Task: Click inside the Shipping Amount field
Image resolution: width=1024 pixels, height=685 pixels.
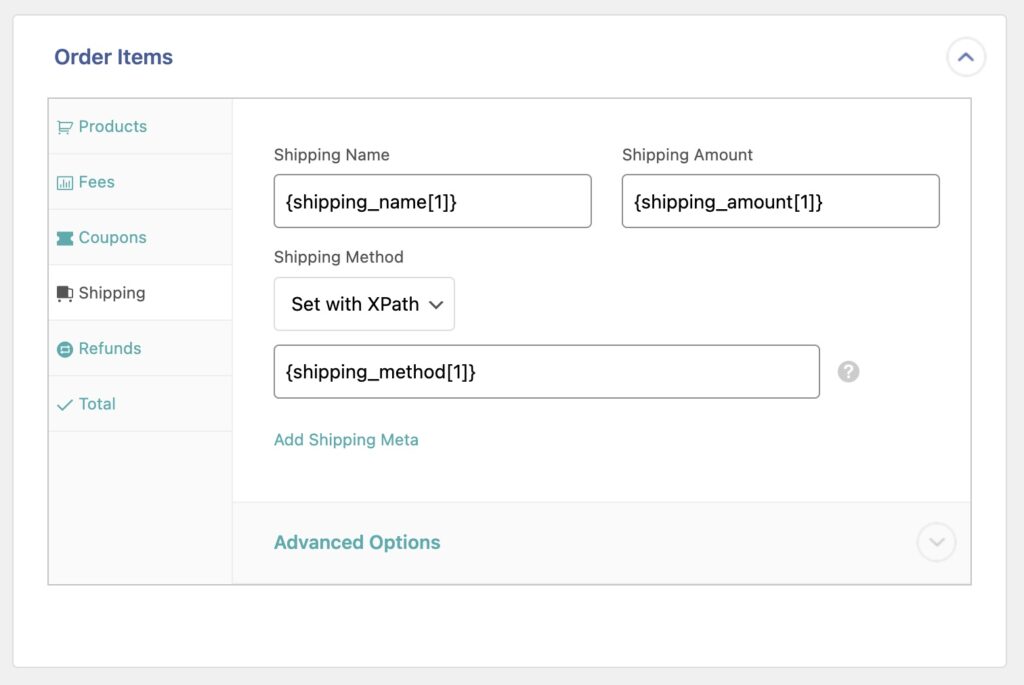Action: [780, 201]
